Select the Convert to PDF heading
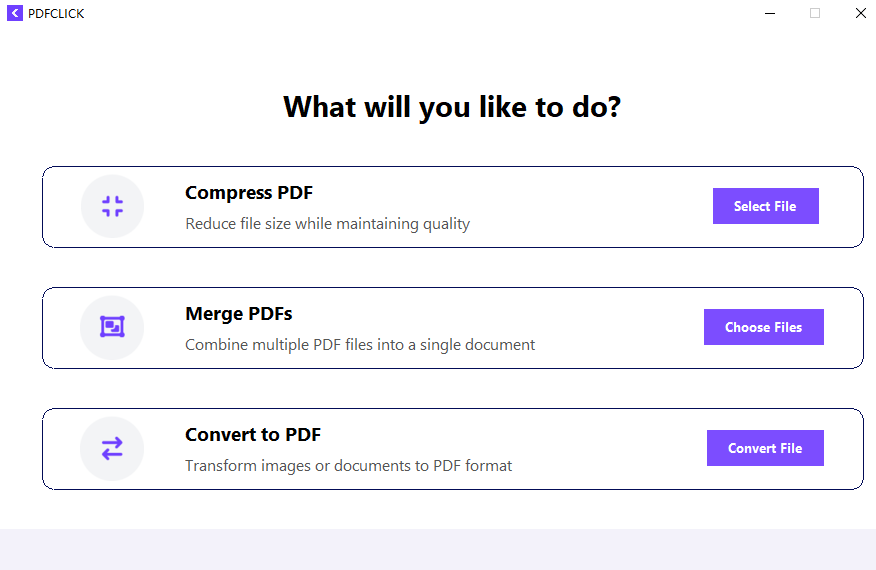 pos(253,435)
